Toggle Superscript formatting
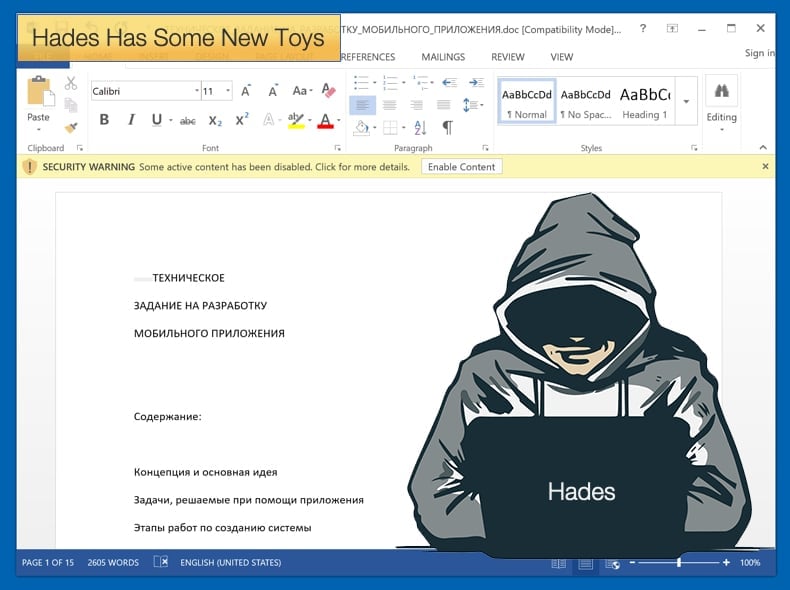Viewport: 790px width, 590px height. pyautogui.click(x=242, y=119)
